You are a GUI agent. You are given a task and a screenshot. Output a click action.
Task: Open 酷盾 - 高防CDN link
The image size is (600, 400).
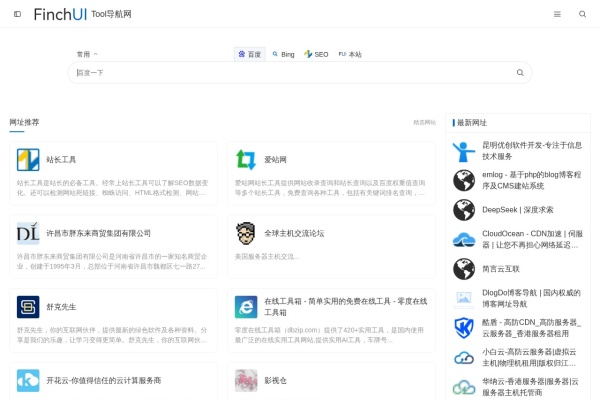[532, 328]
